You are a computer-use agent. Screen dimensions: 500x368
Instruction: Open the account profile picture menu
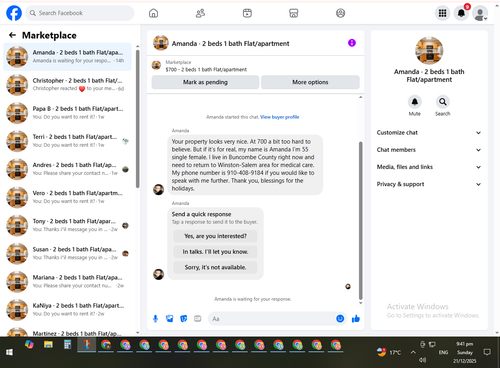(480, 13)
